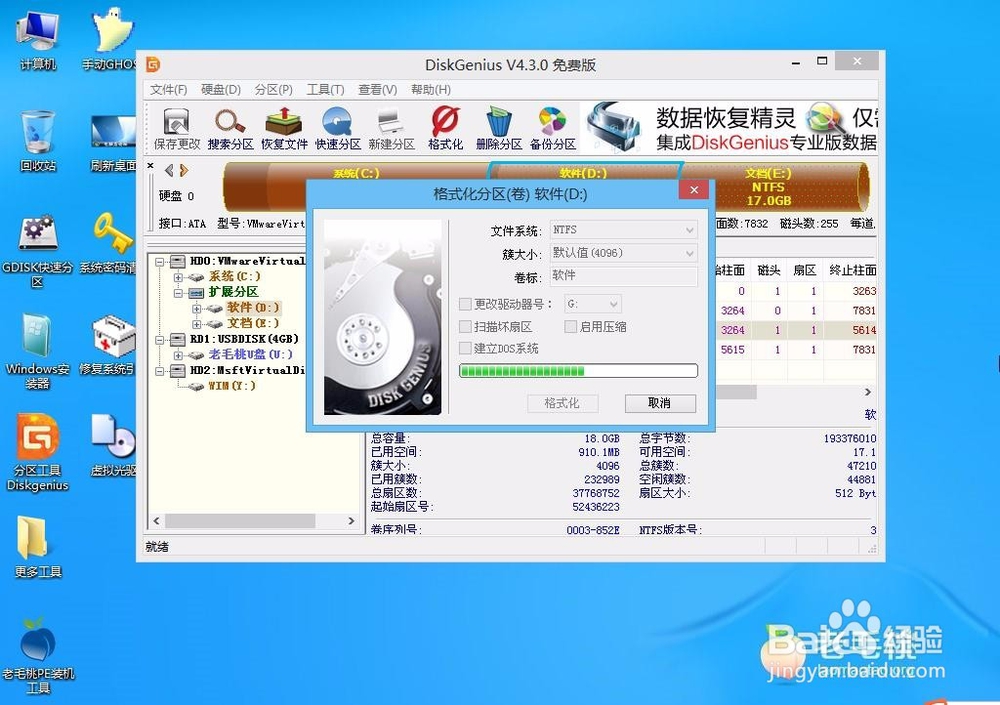This screenshot has height=705, width=1000.
Task: Open the 手动GHOST desktop icon
Action: pos(112,40)
